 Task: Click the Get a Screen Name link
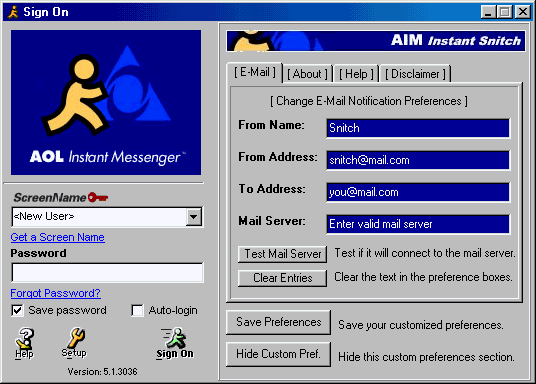(x=57, y=237)
